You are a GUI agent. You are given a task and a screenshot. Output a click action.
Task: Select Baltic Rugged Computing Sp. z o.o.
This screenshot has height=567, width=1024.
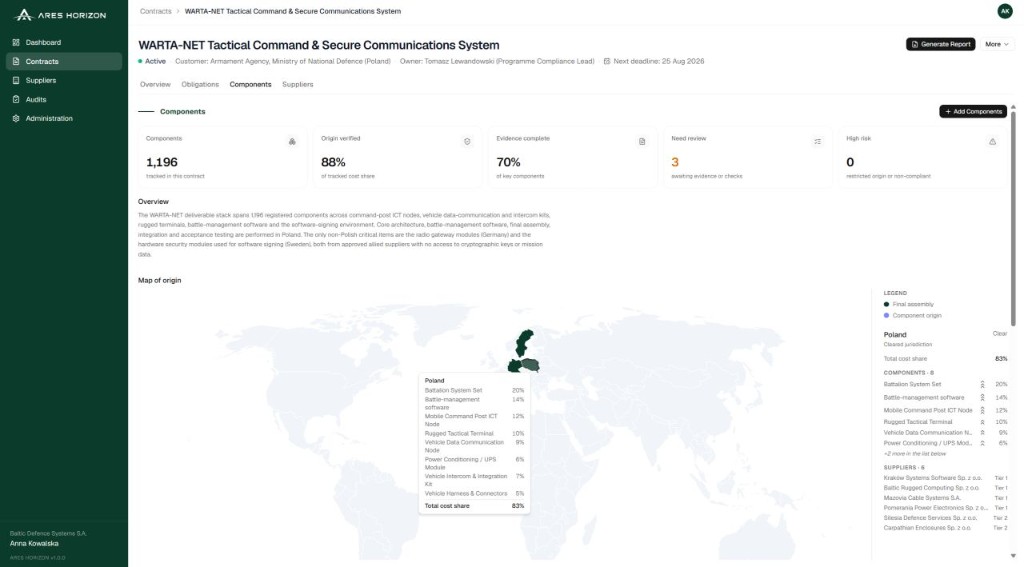(945, 488)
